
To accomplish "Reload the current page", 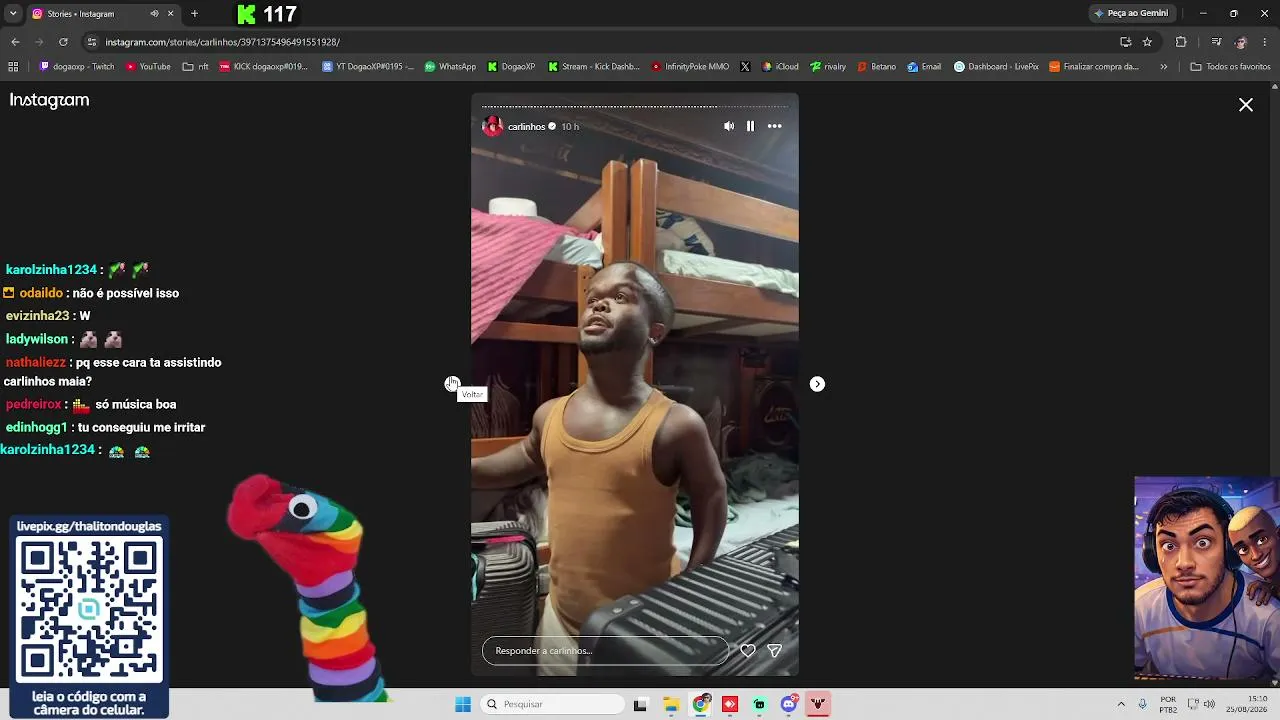I will (63, 42).
